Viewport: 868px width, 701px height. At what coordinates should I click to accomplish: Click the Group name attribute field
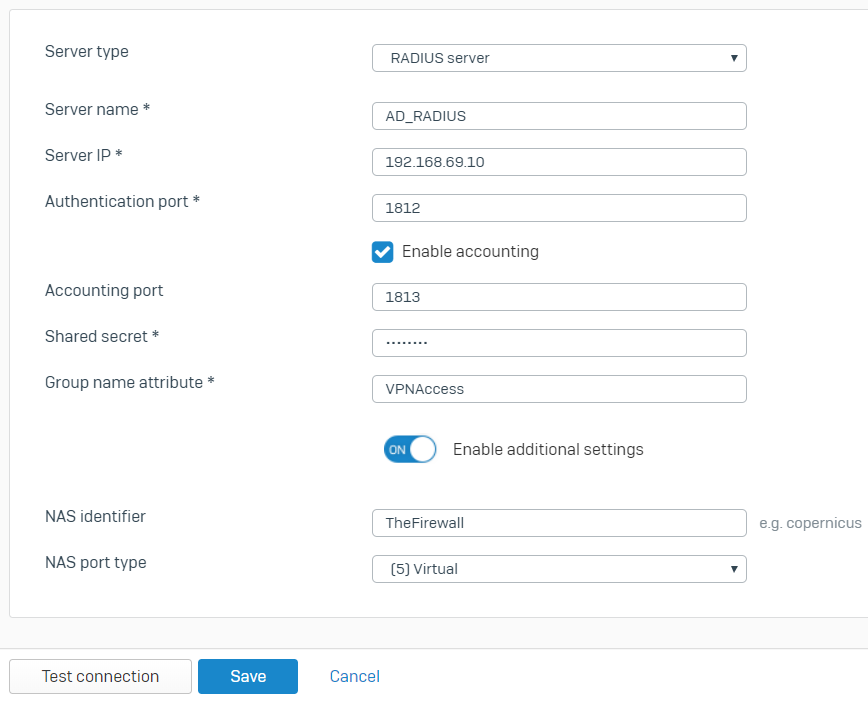[x=558, y=389]
